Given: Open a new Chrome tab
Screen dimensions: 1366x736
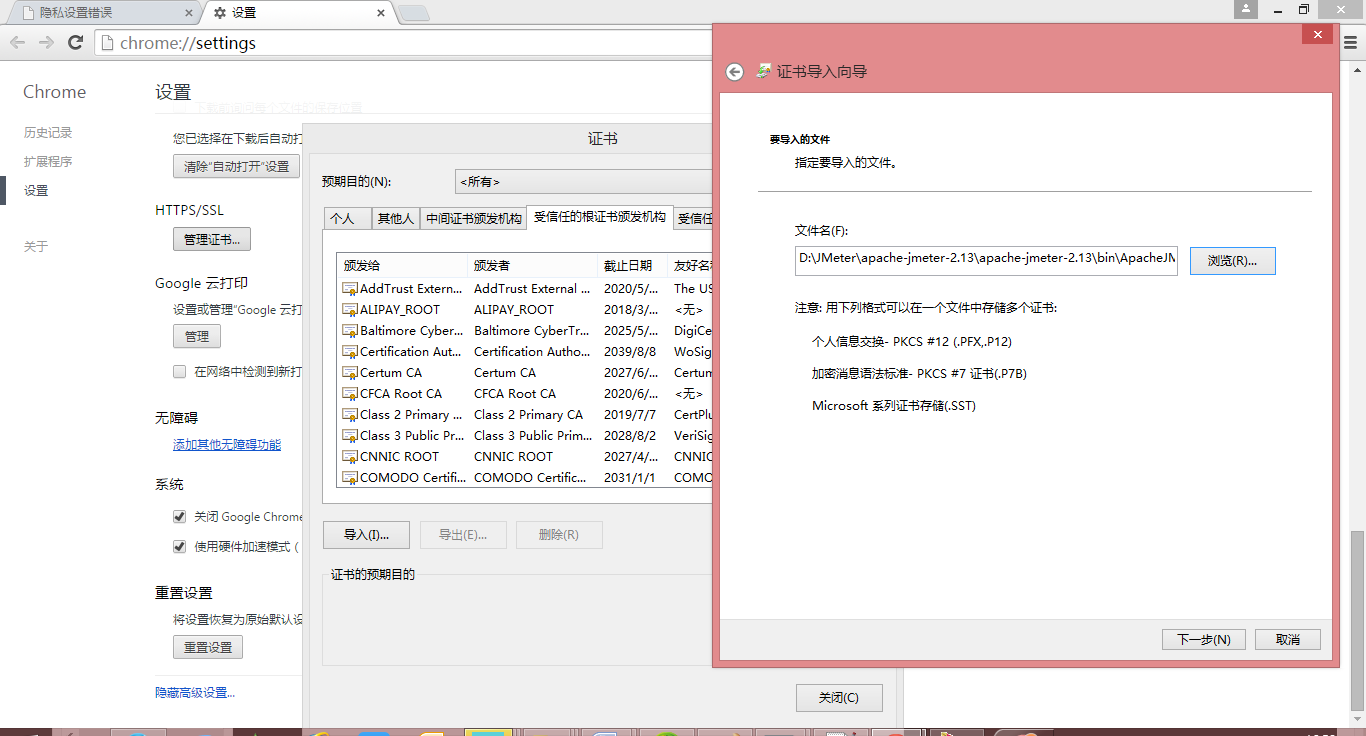Looking at the screenshot, I should click(414, 13).
